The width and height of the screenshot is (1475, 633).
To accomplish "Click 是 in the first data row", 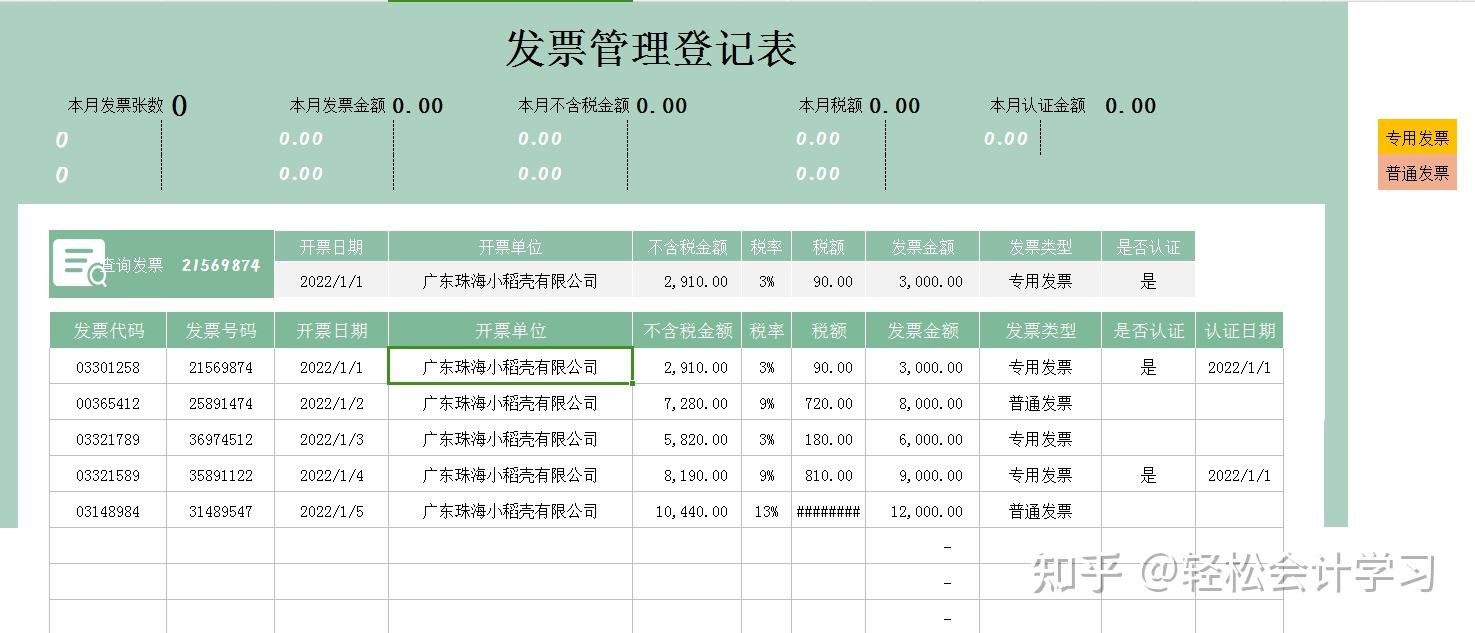I will click(x=1148, y=367).
